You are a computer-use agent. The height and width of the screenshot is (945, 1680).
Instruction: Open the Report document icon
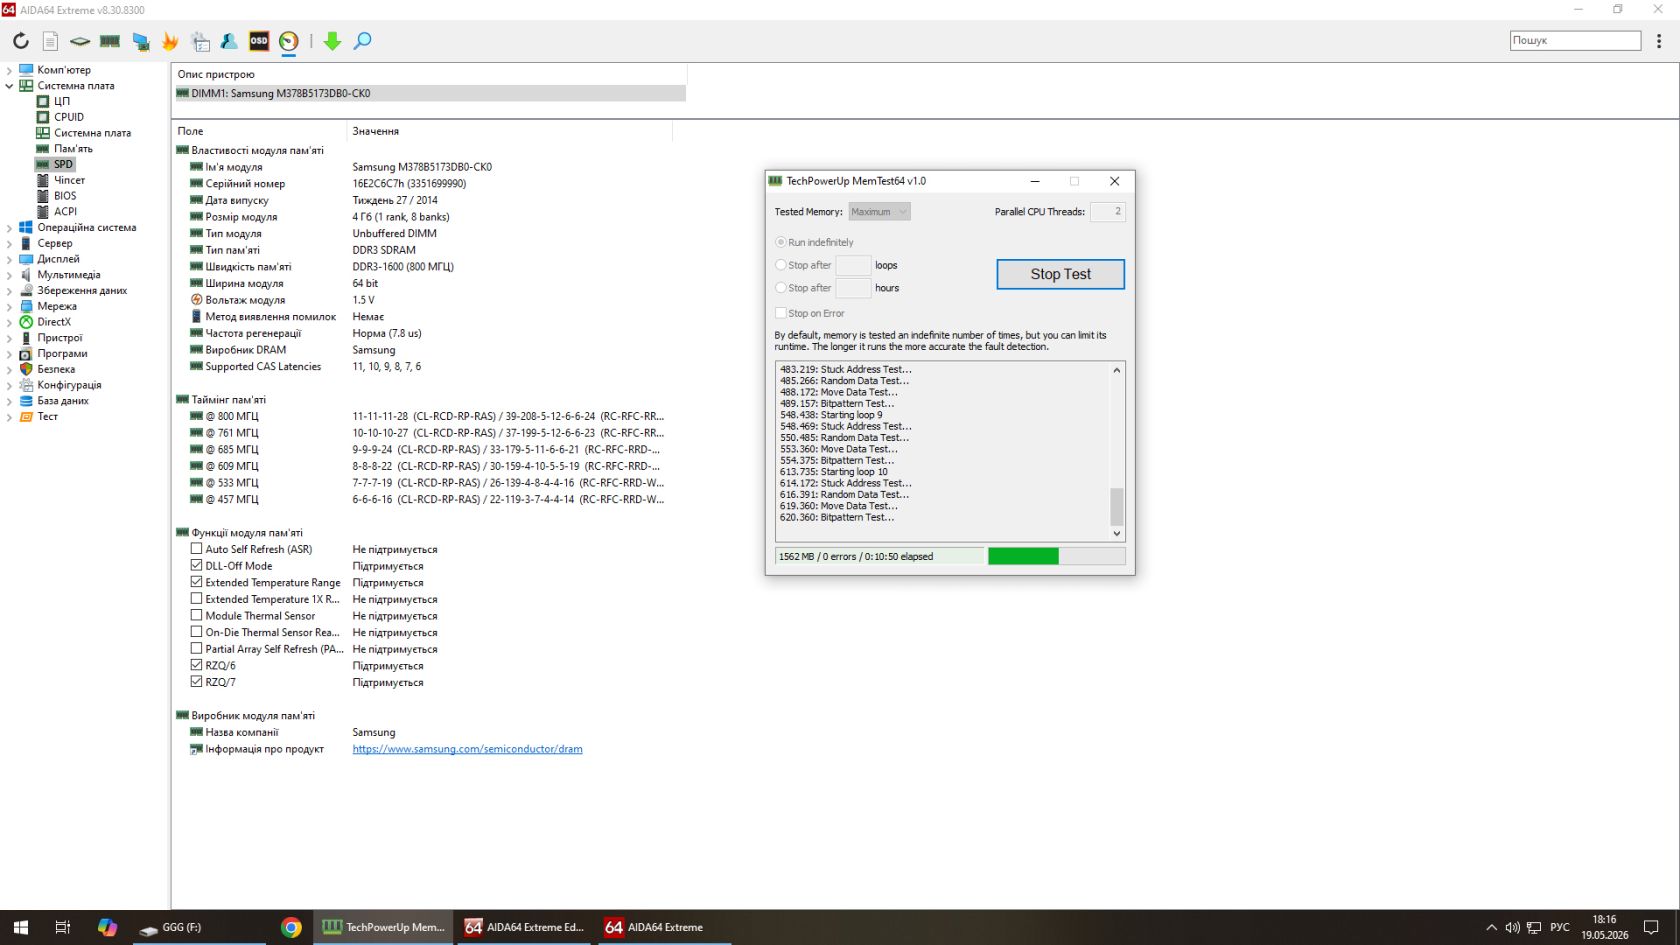50,41
